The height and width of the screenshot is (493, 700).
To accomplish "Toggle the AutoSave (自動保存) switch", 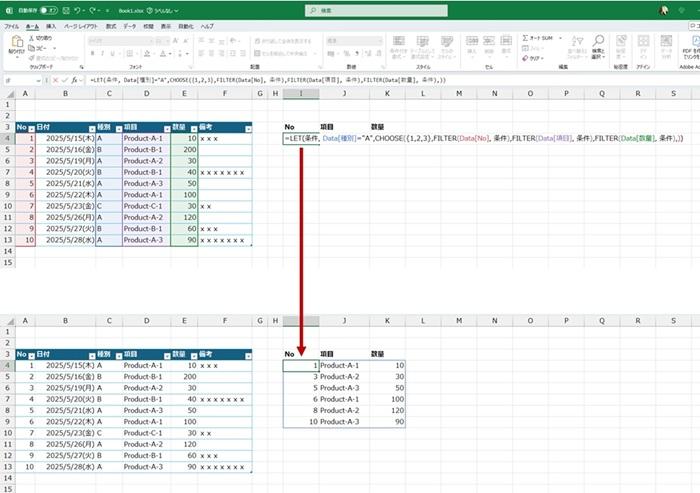I will pos(46,10).
